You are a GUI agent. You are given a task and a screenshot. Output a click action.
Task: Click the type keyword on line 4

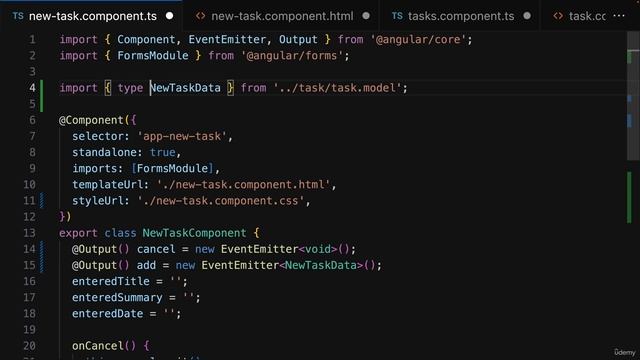[130, 88]
